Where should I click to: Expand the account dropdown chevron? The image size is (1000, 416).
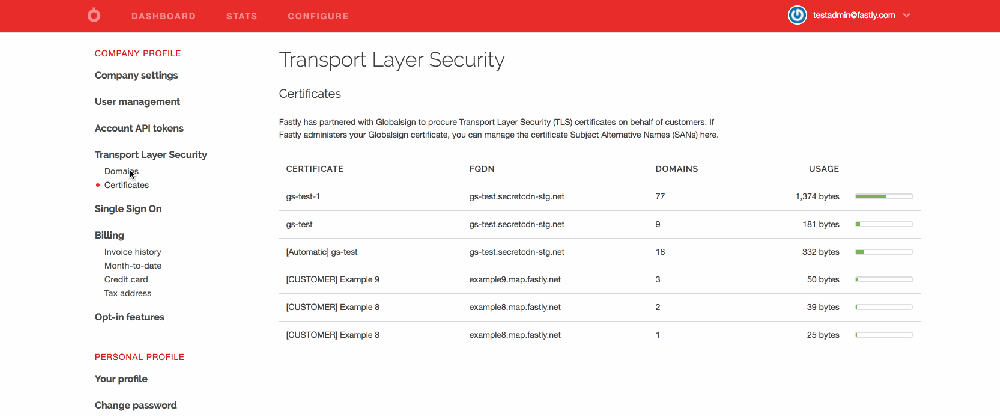click(906, 16)
